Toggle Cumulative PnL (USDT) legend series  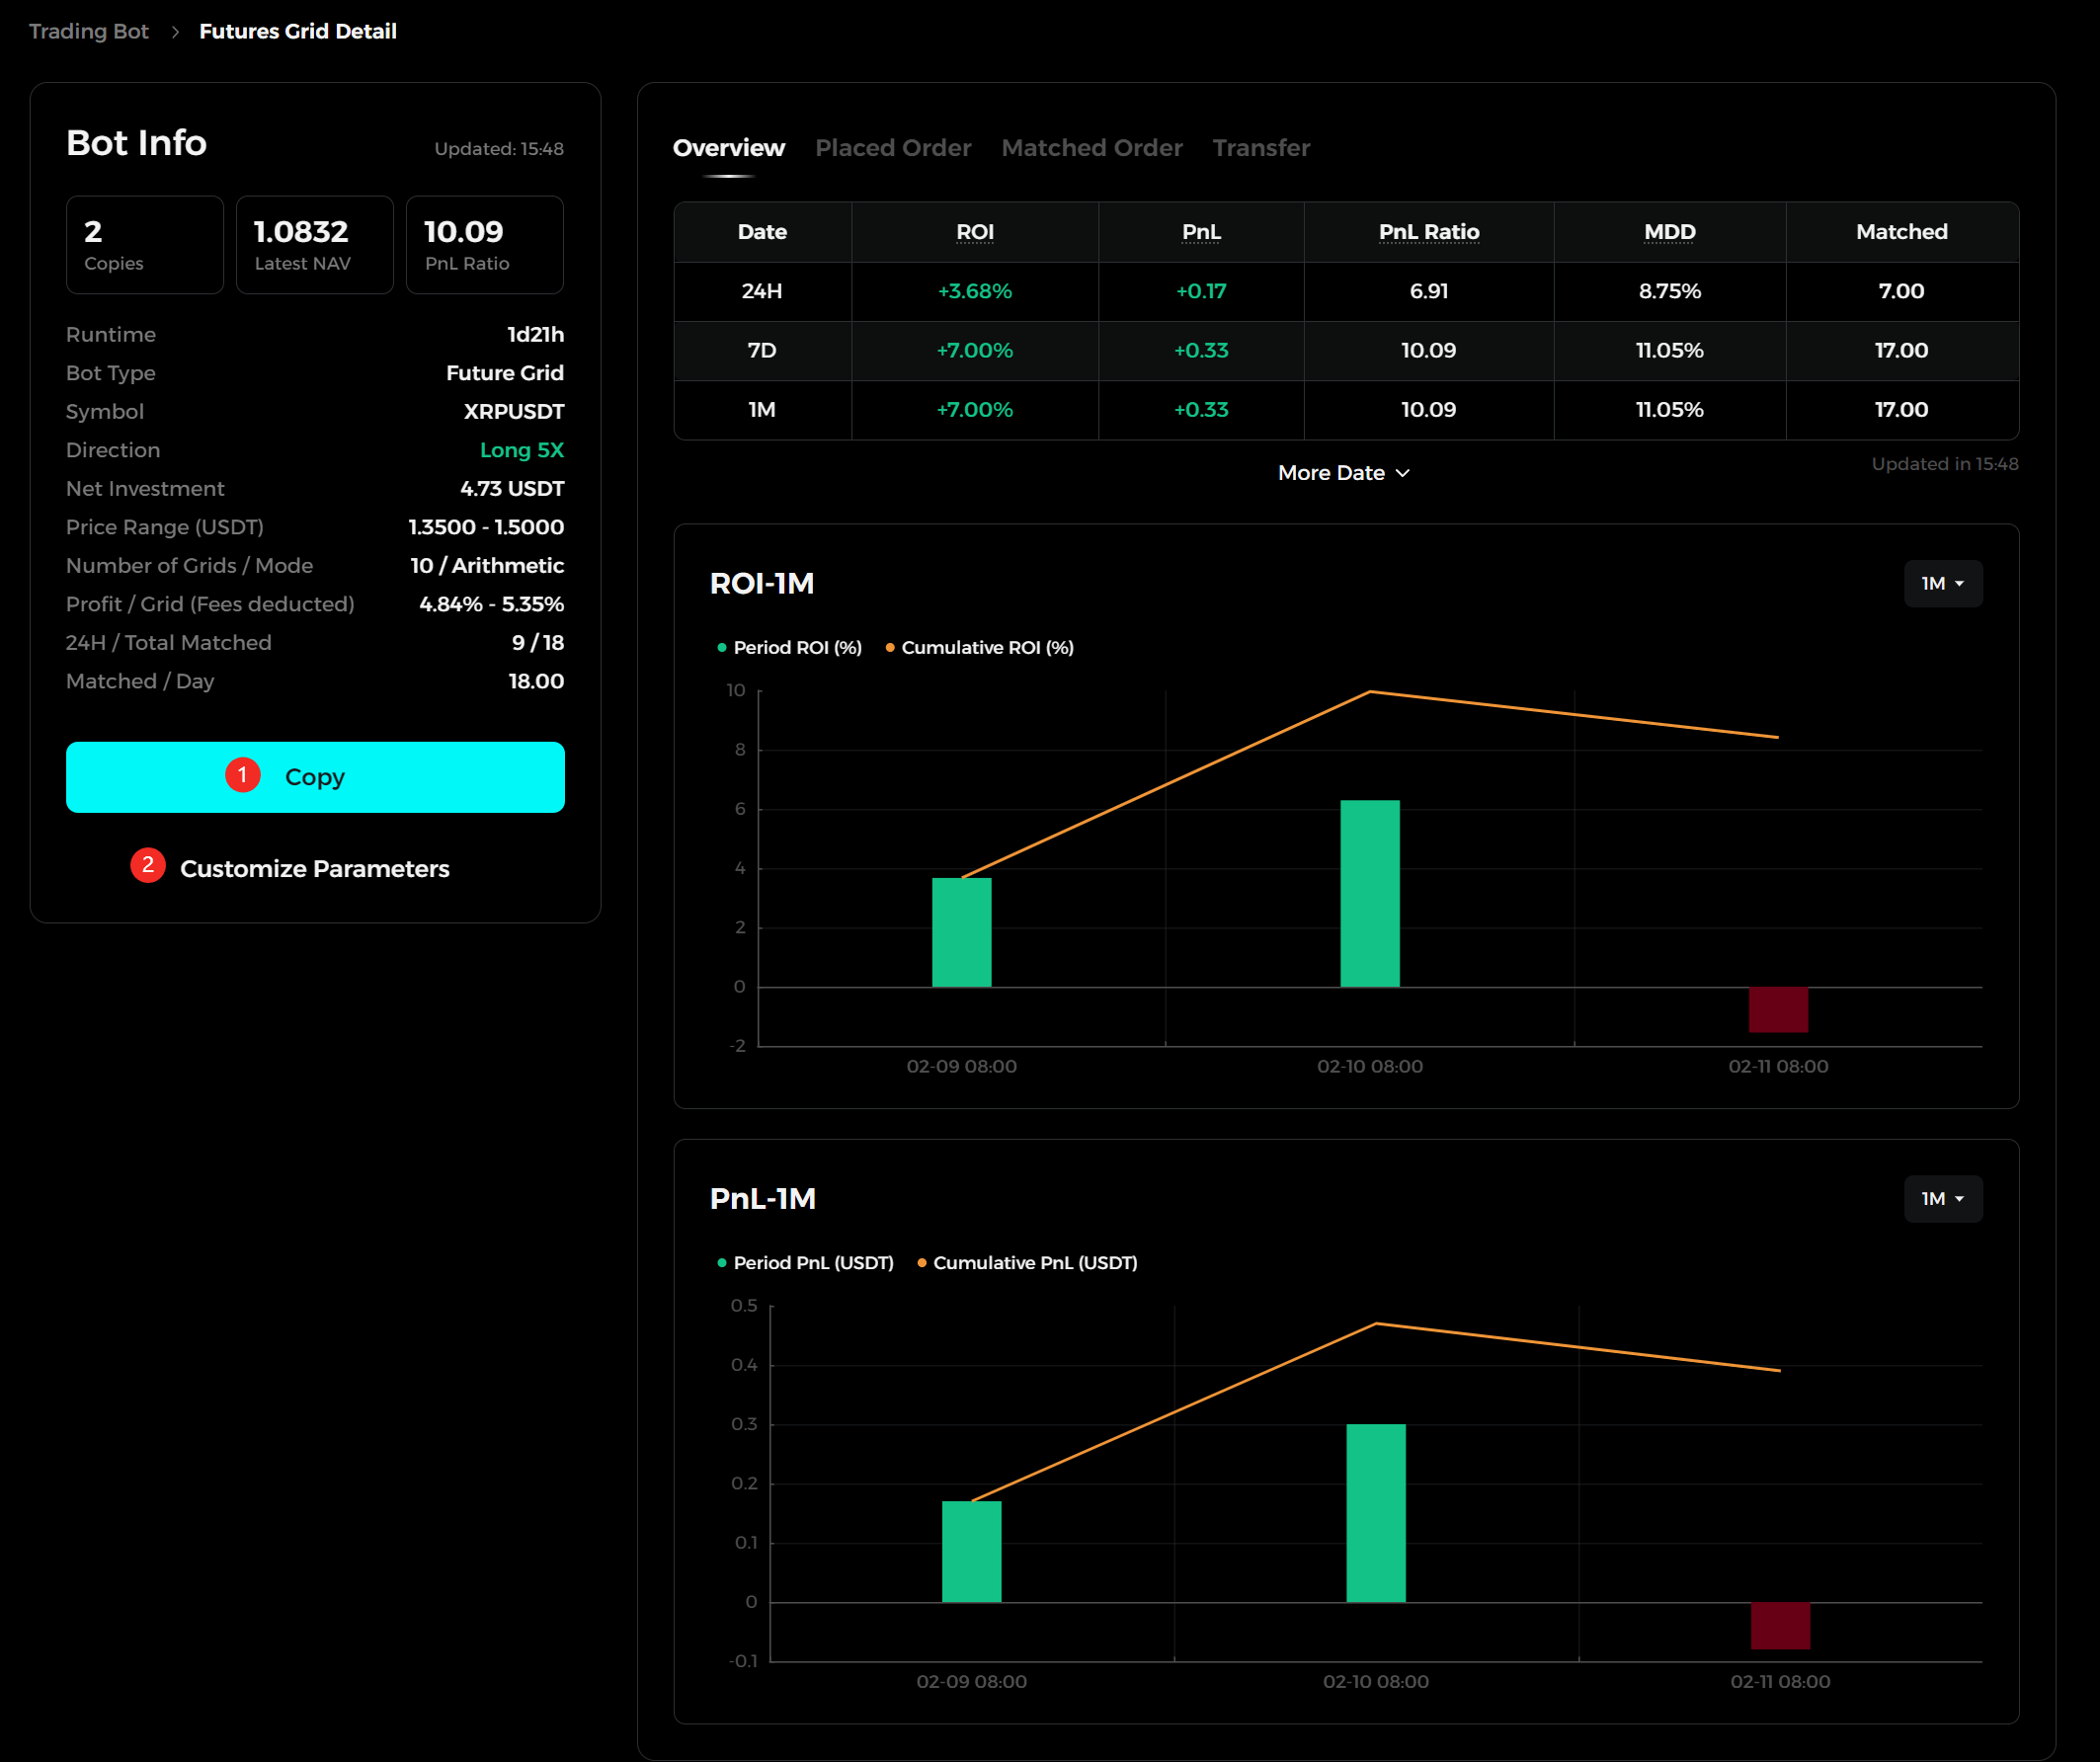[1027, 1262]
